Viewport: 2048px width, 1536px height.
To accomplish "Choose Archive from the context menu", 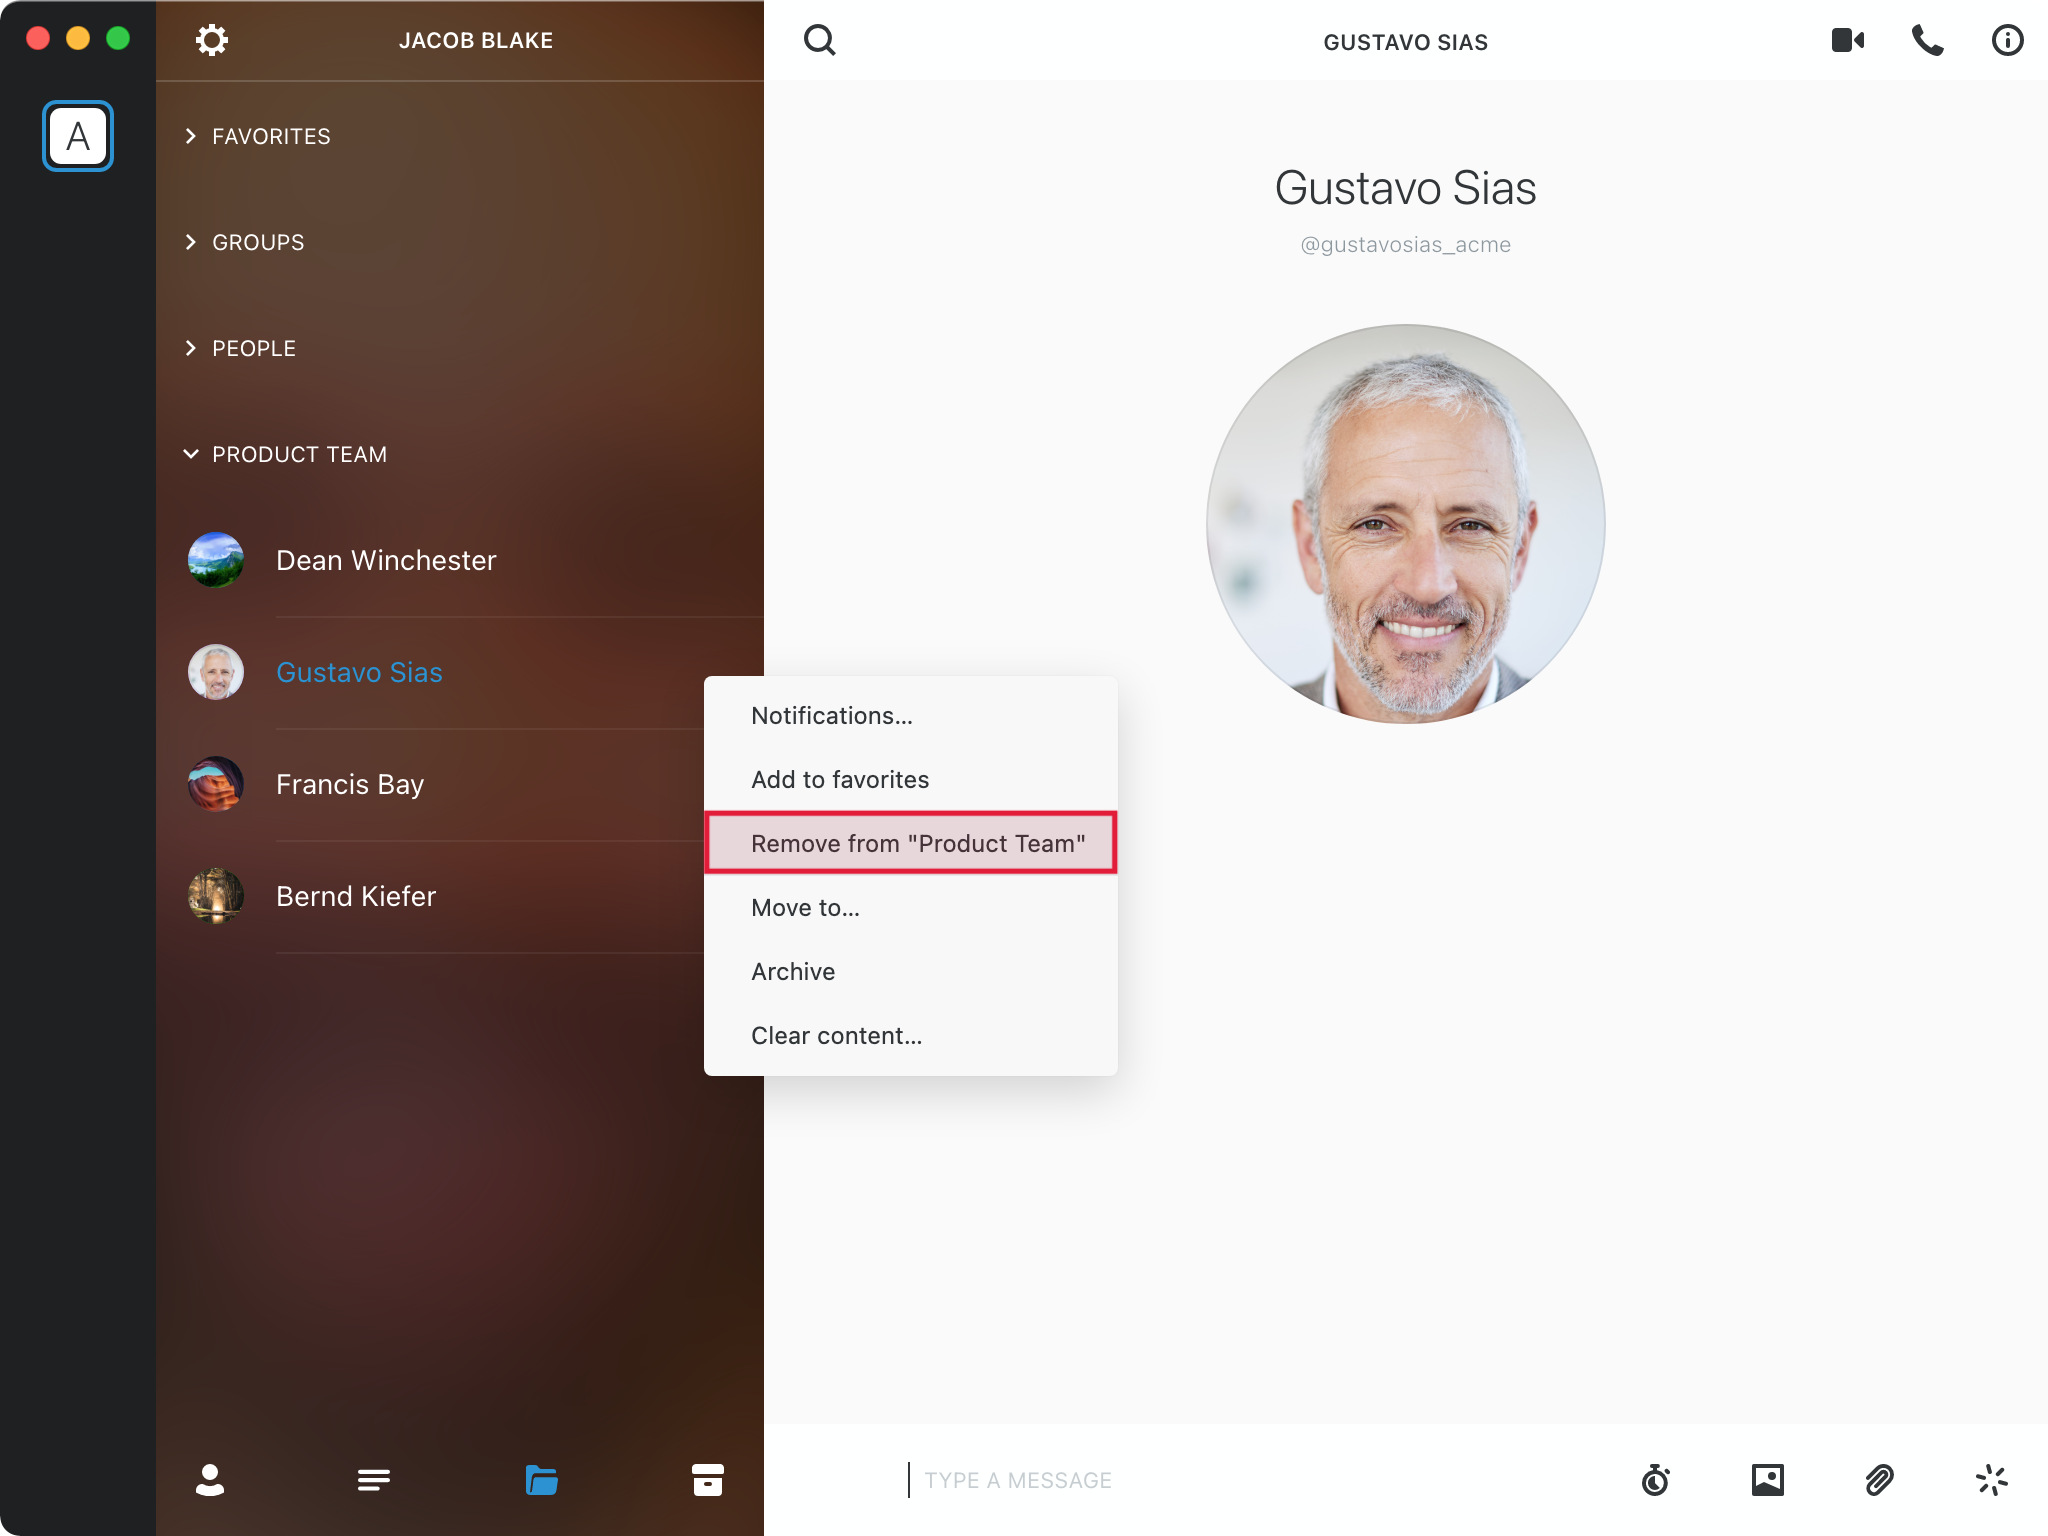I will click(911, 972).
